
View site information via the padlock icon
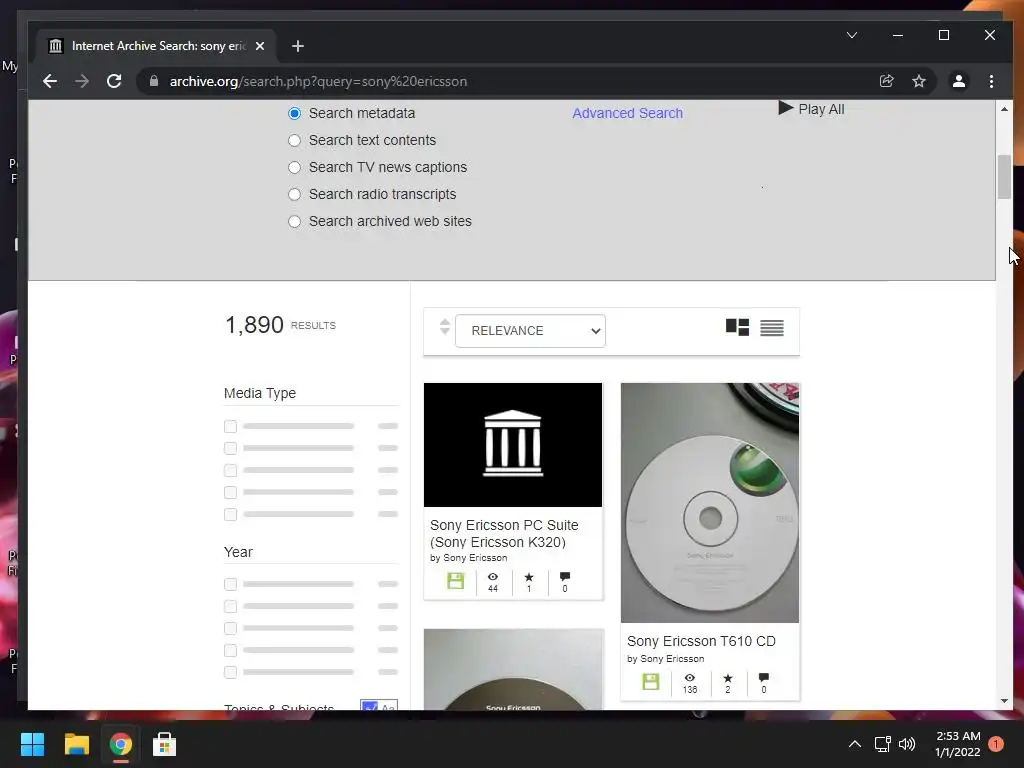pyautogui.click(x=154, y=81)
